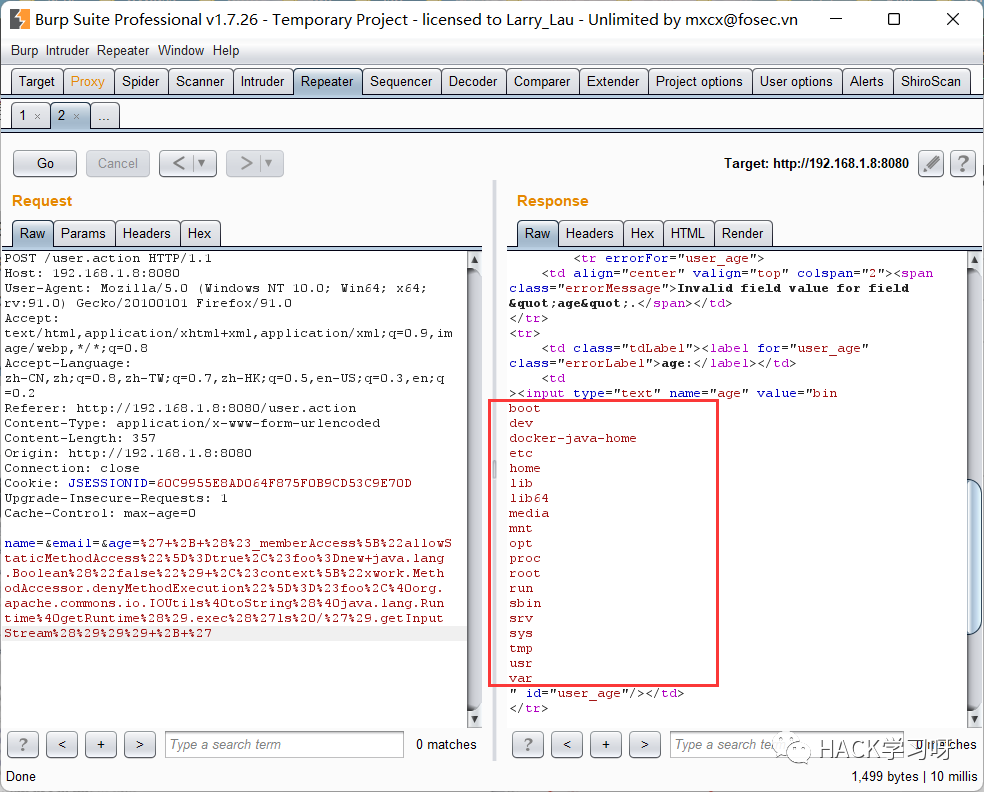Switch to the Intruder tool tab

[x=262, y=82]
